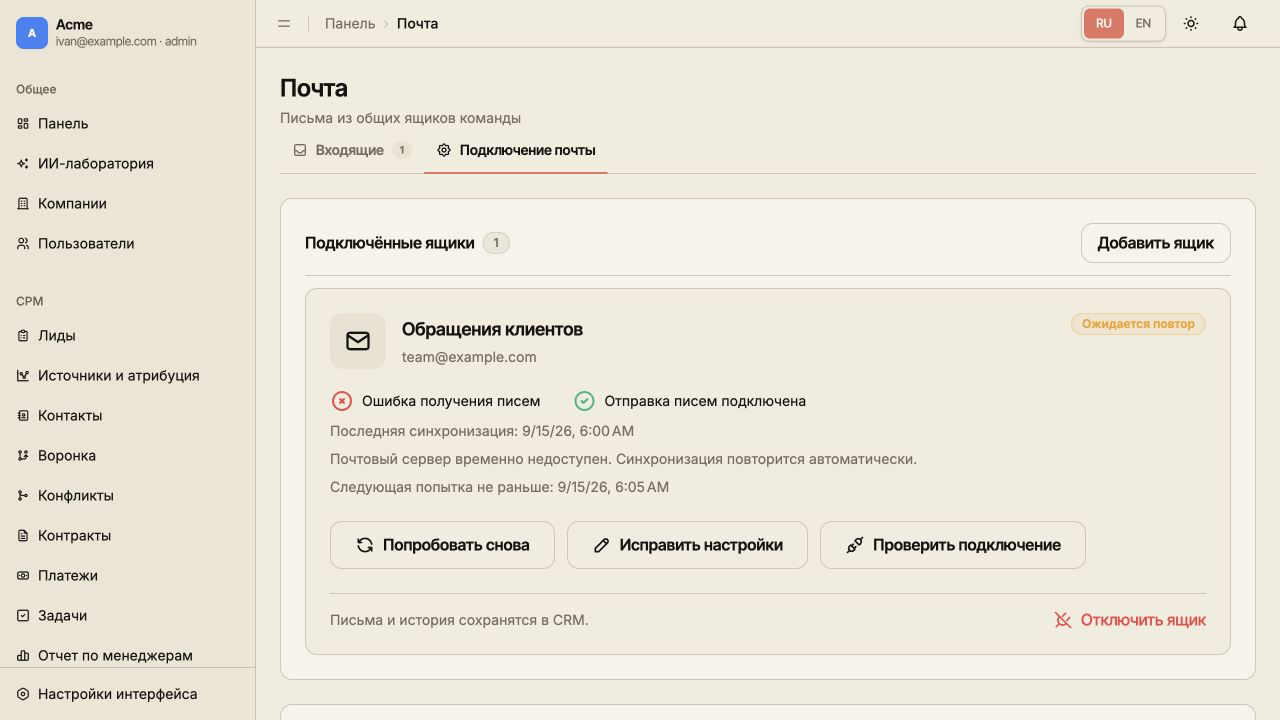Select the Подключение почты tab
Screen dimensions: 1280x720
click(x=516, y=150)
